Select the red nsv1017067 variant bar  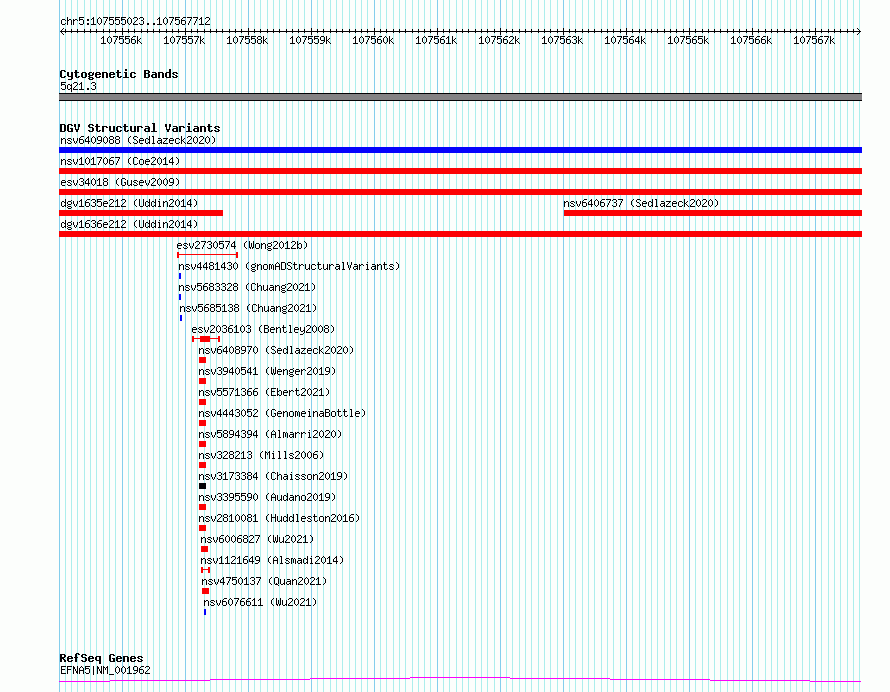click(x=460, y=171)
